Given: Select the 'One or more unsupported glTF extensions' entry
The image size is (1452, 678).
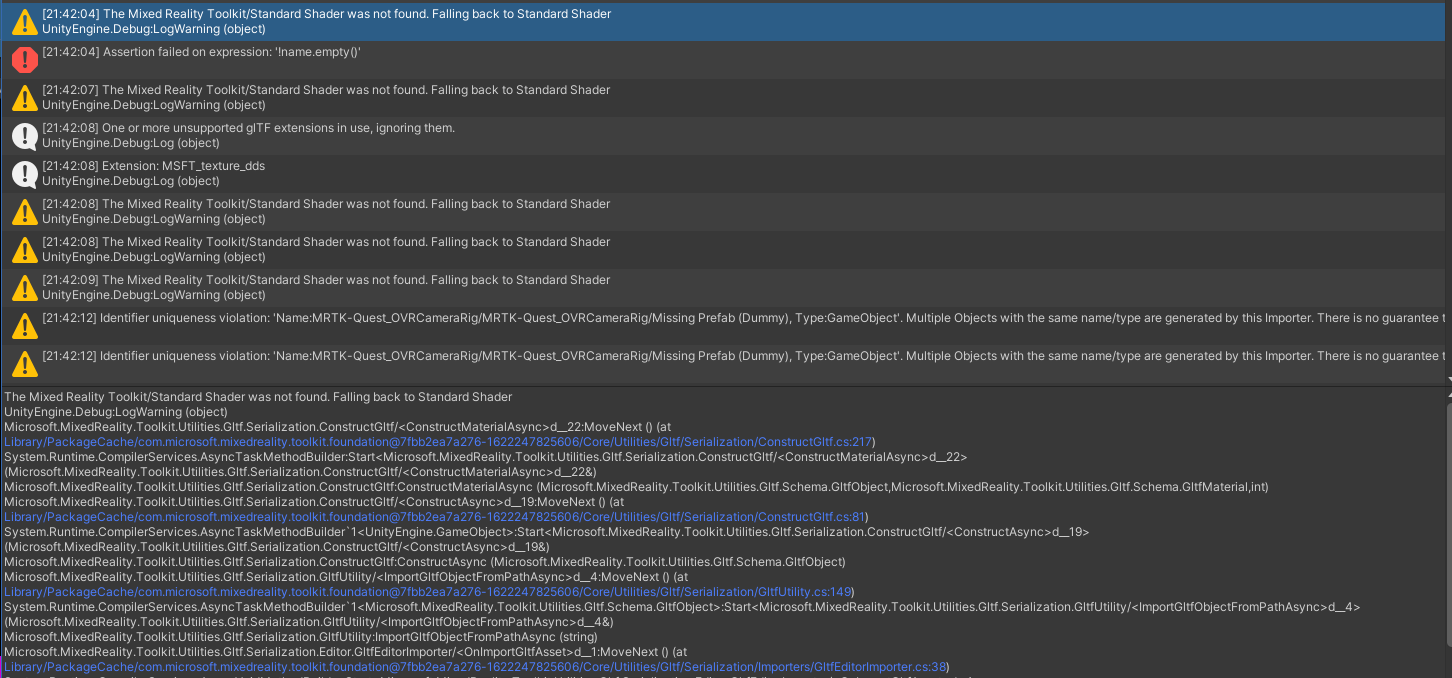Looking at the screenshot, I should point(400,135).
